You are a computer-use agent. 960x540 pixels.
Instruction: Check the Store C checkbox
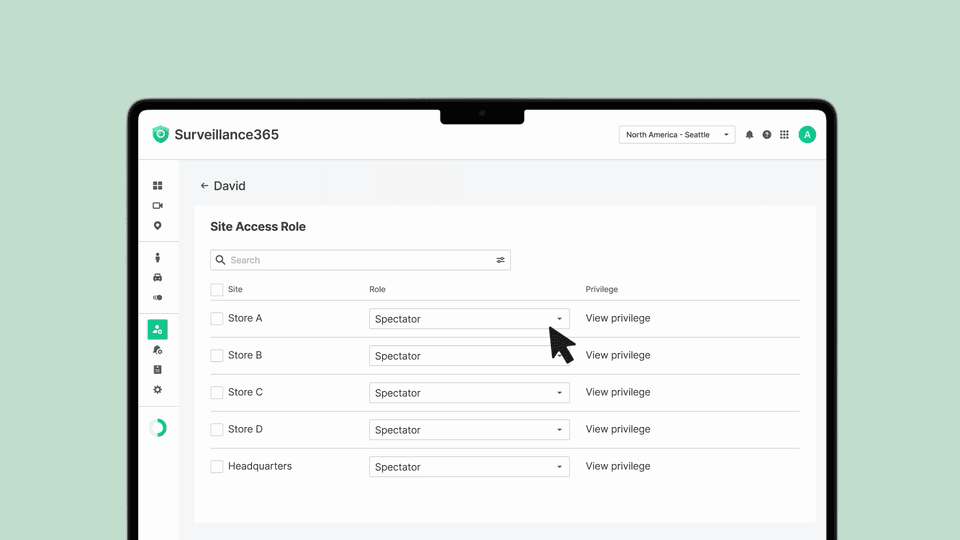click(x=217, y=392)
